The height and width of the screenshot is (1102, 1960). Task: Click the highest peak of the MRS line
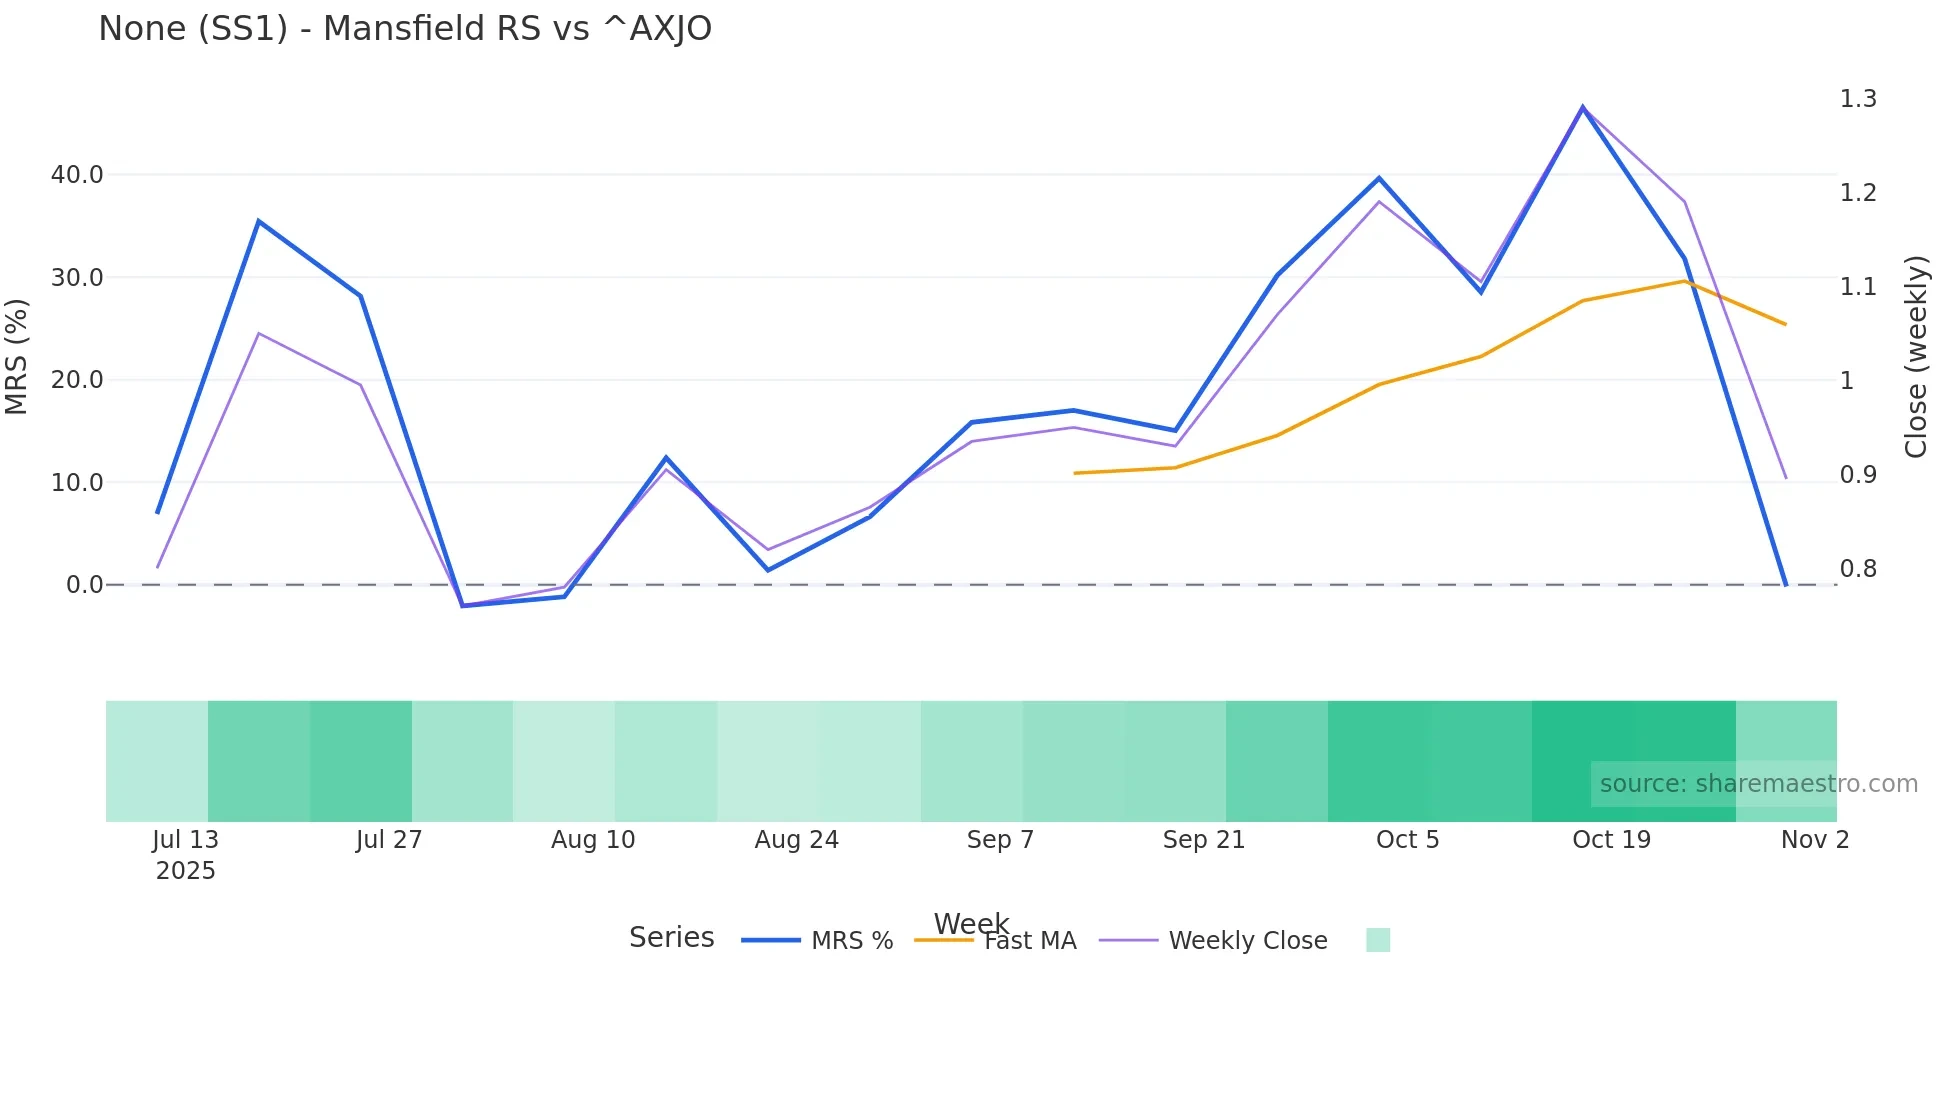click(1582, 107)
